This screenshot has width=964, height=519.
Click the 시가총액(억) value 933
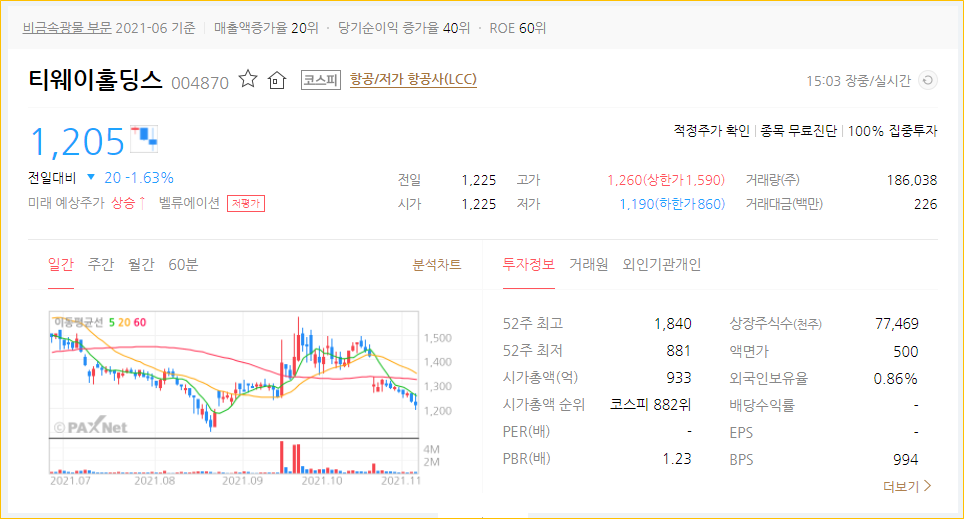[679, 378]
